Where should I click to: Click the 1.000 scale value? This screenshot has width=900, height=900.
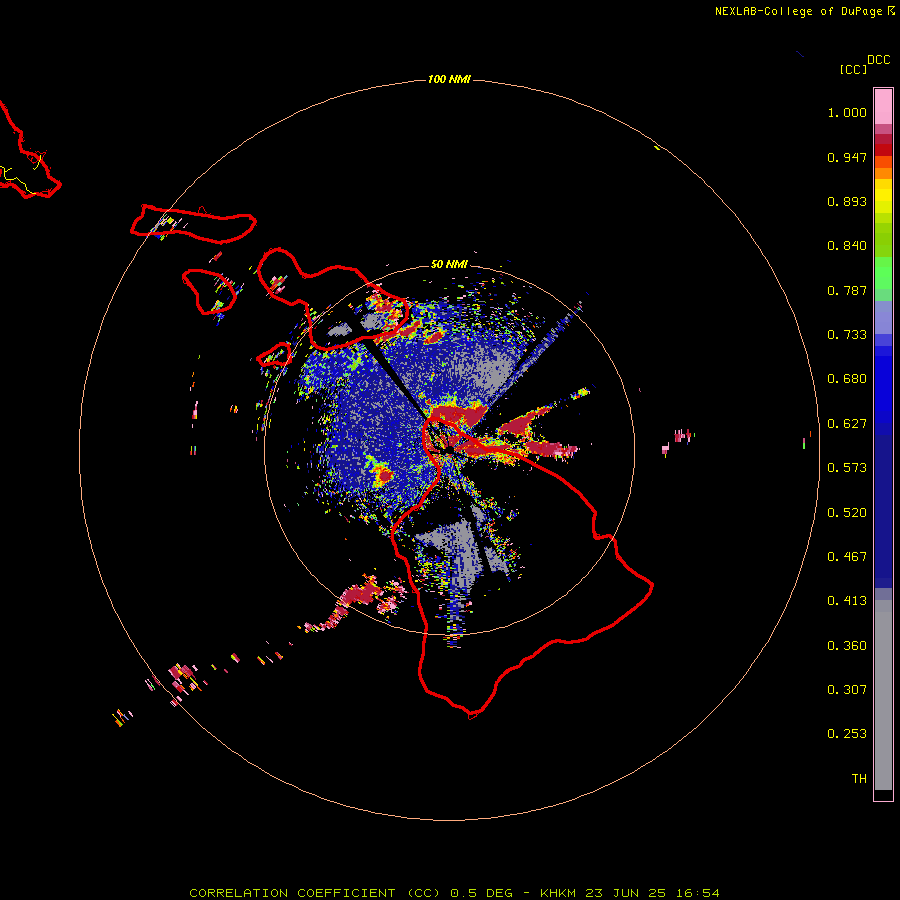[847, 112]
